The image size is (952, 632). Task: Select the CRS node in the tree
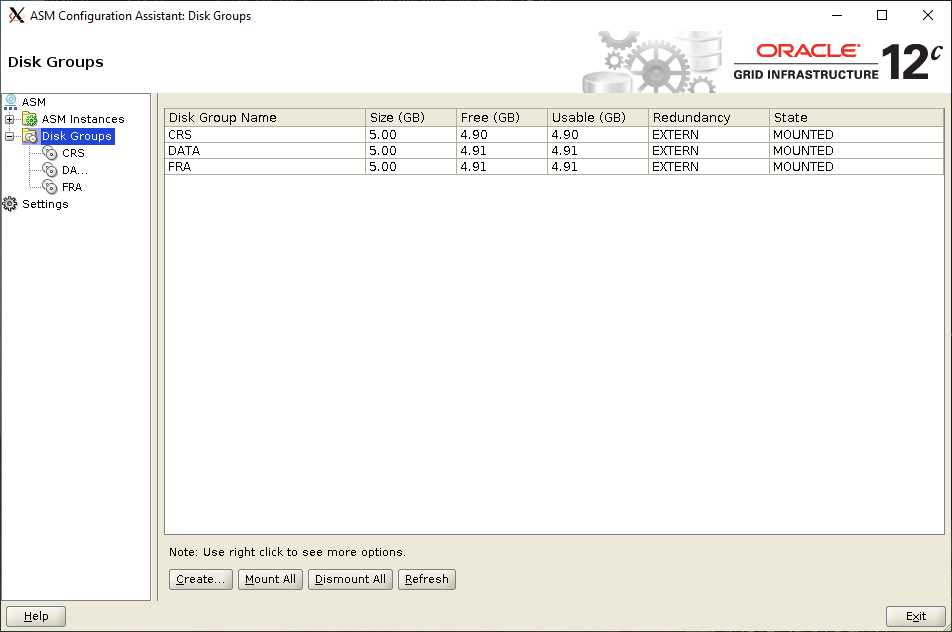coord(73,153)
